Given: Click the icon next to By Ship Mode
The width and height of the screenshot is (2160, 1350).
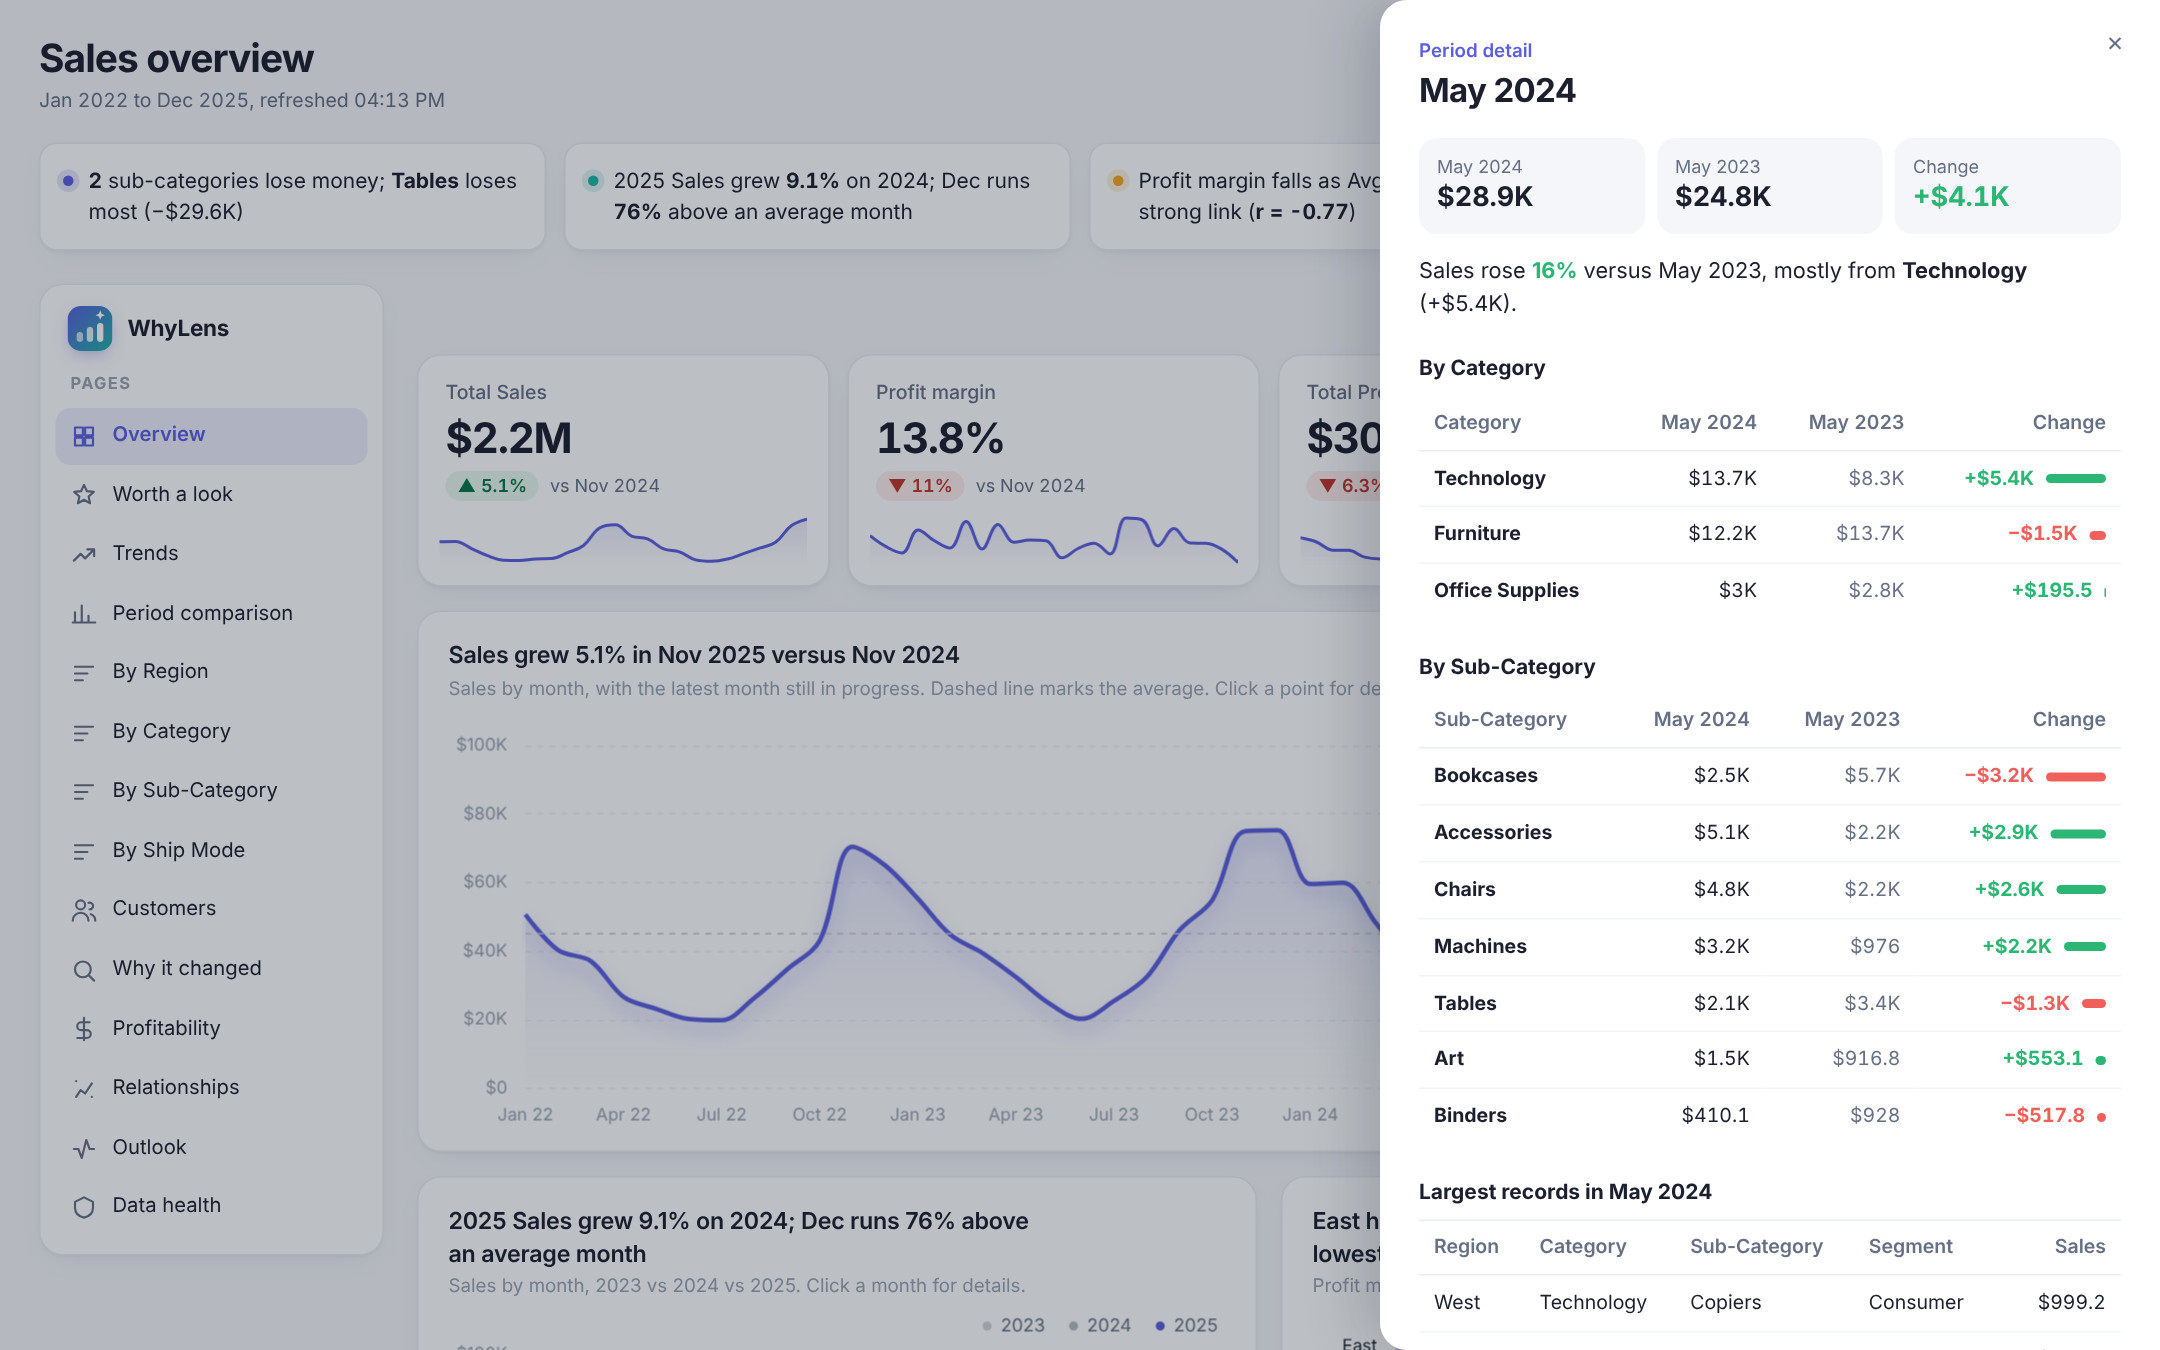Looking at the screenshot, I should click(x=84, y=852).
